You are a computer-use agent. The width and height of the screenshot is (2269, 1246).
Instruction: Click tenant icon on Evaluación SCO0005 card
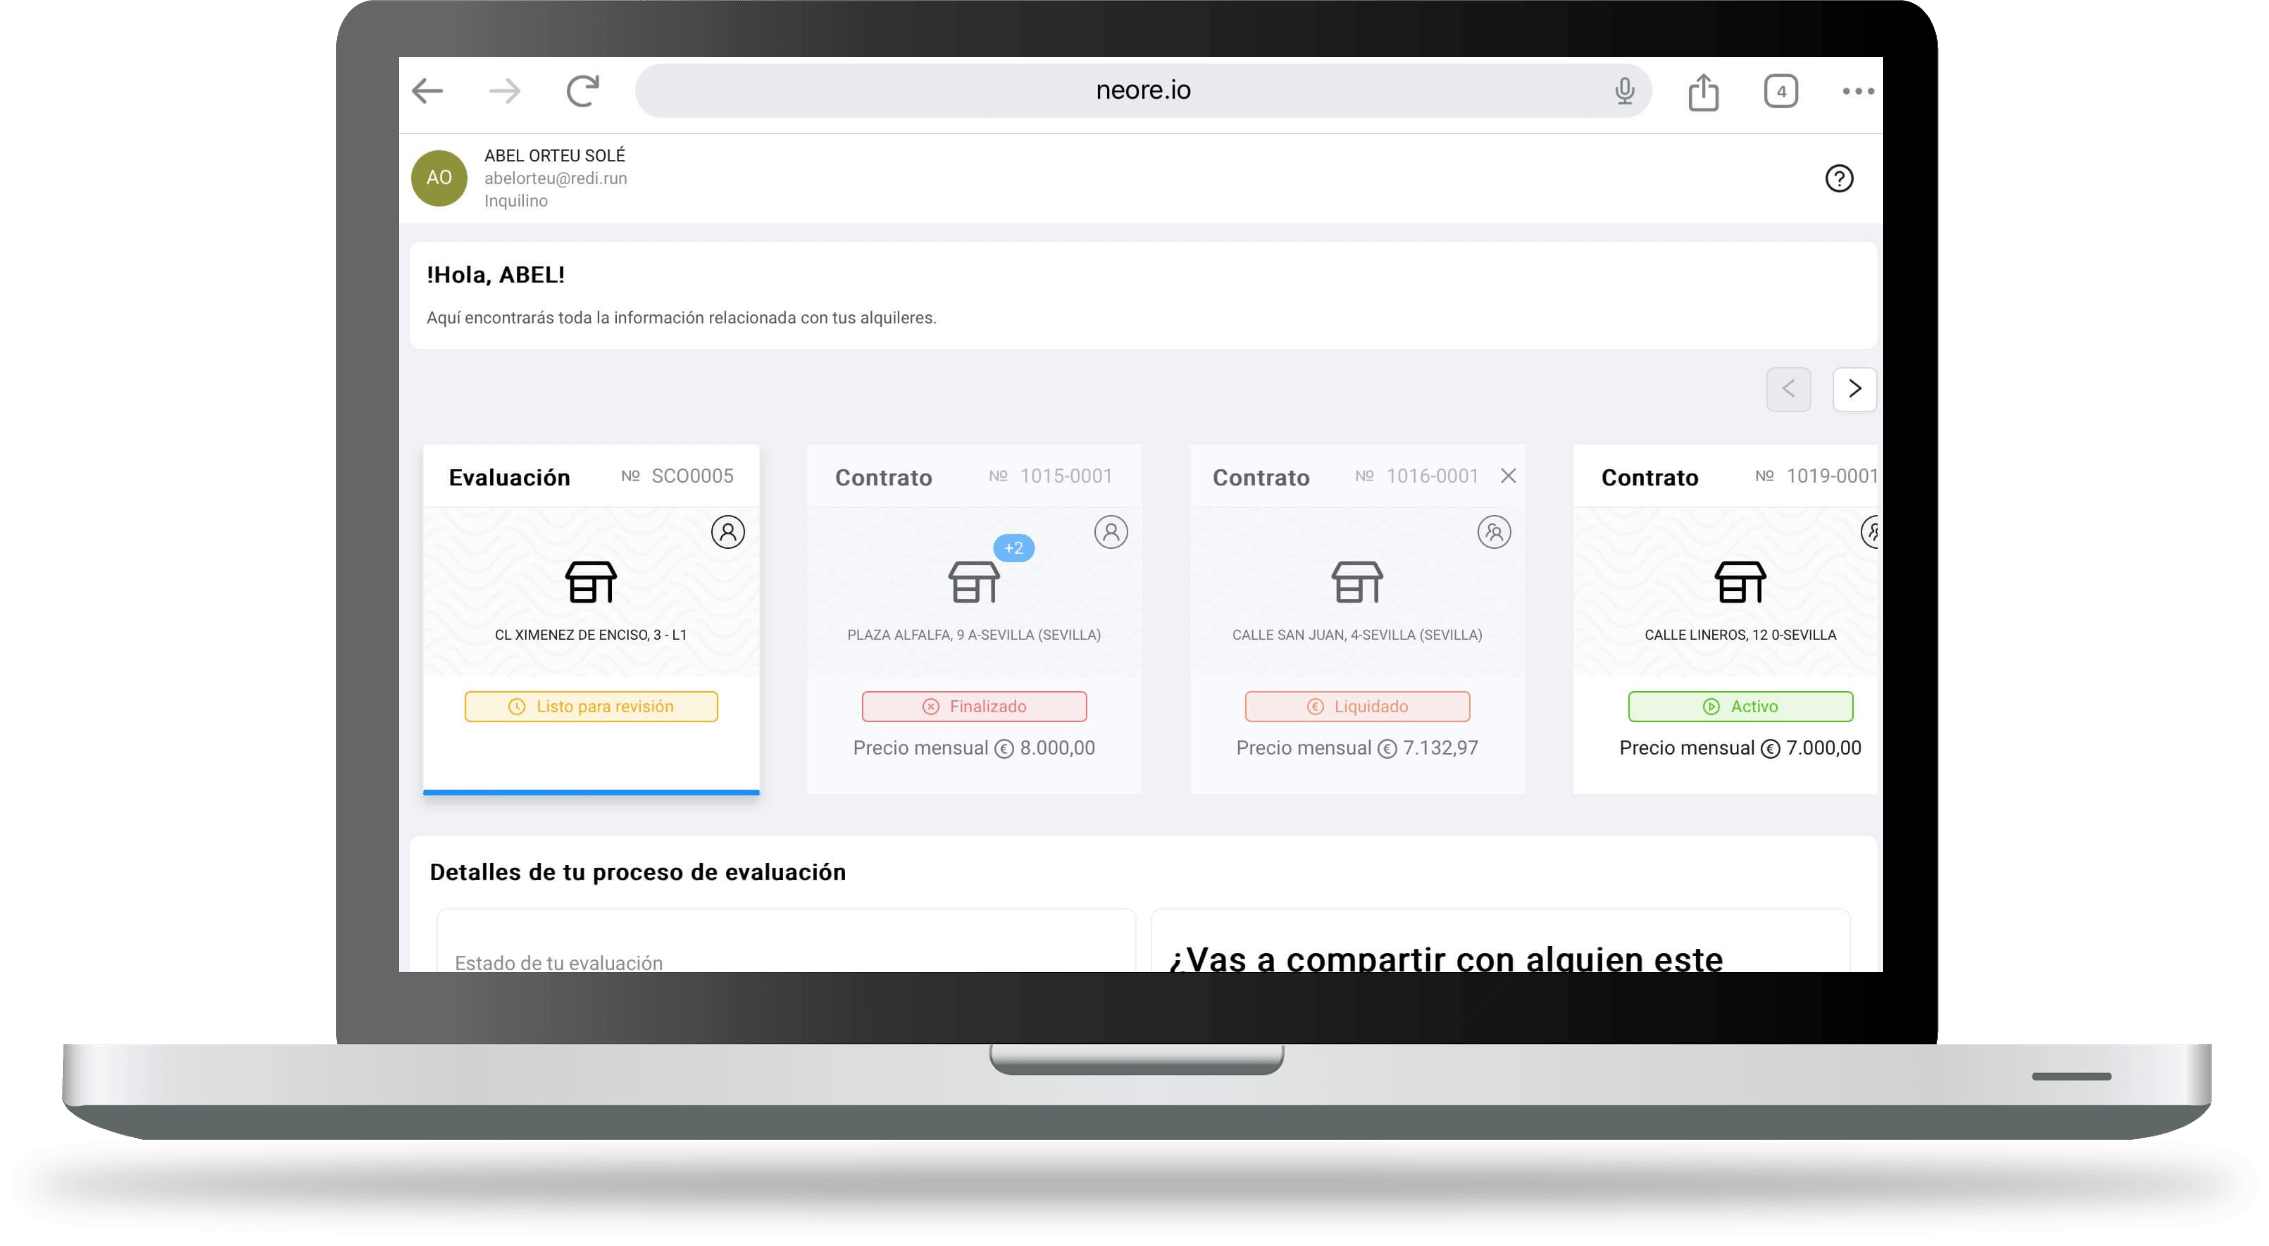(727, 532)
